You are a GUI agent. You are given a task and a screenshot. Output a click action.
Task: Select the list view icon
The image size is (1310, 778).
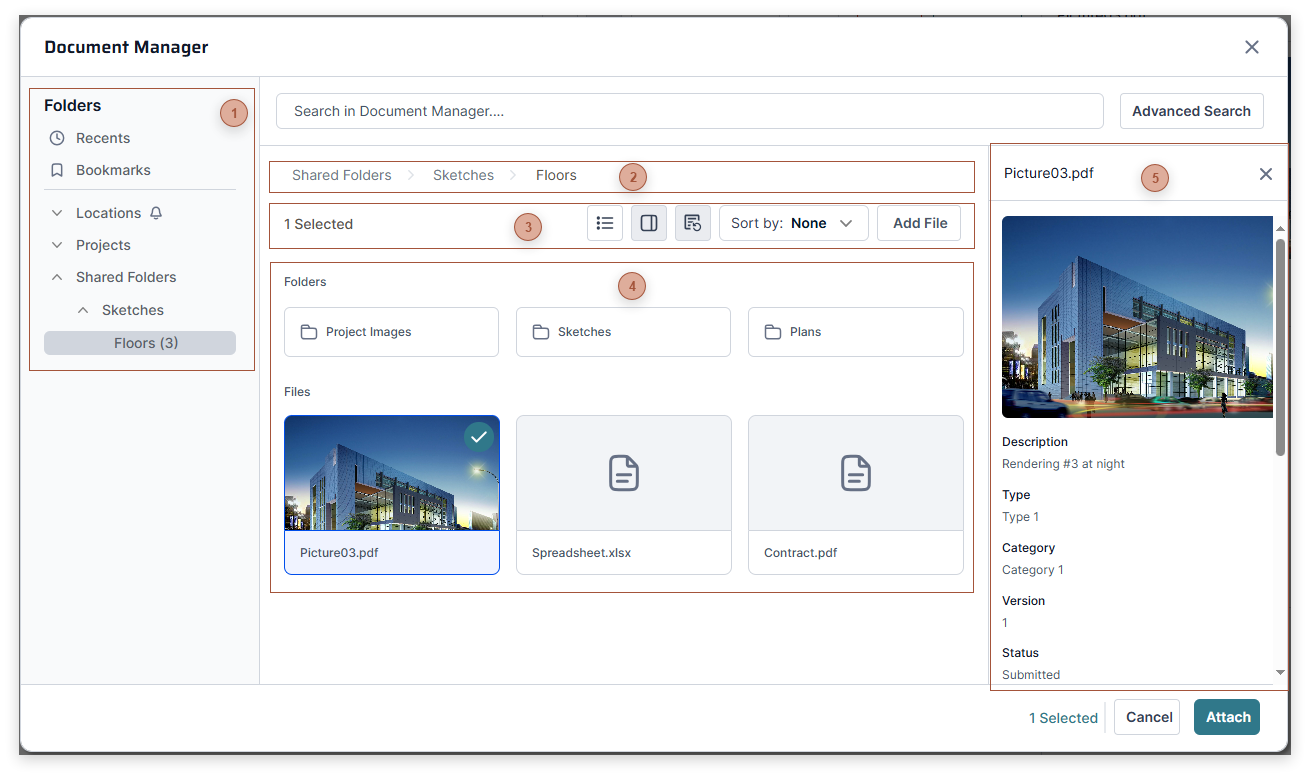tap(605, 222)
